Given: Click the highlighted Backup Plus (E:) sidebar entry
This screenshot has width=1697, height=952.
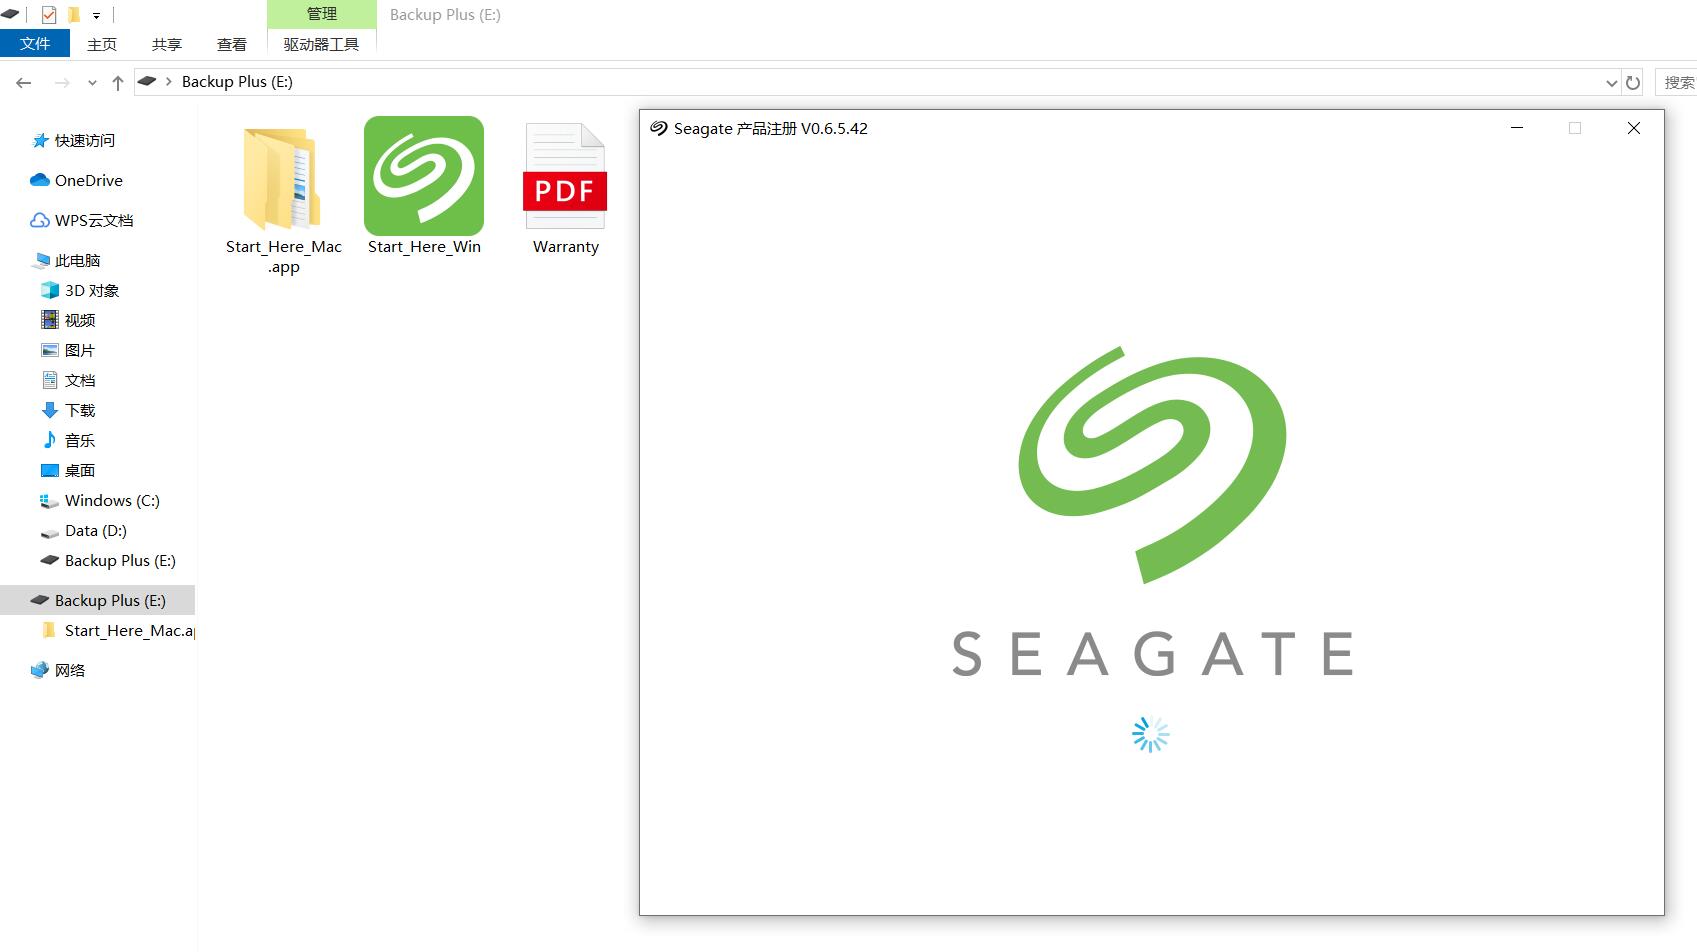Looking at the screenshot, I should pos(98,600).
